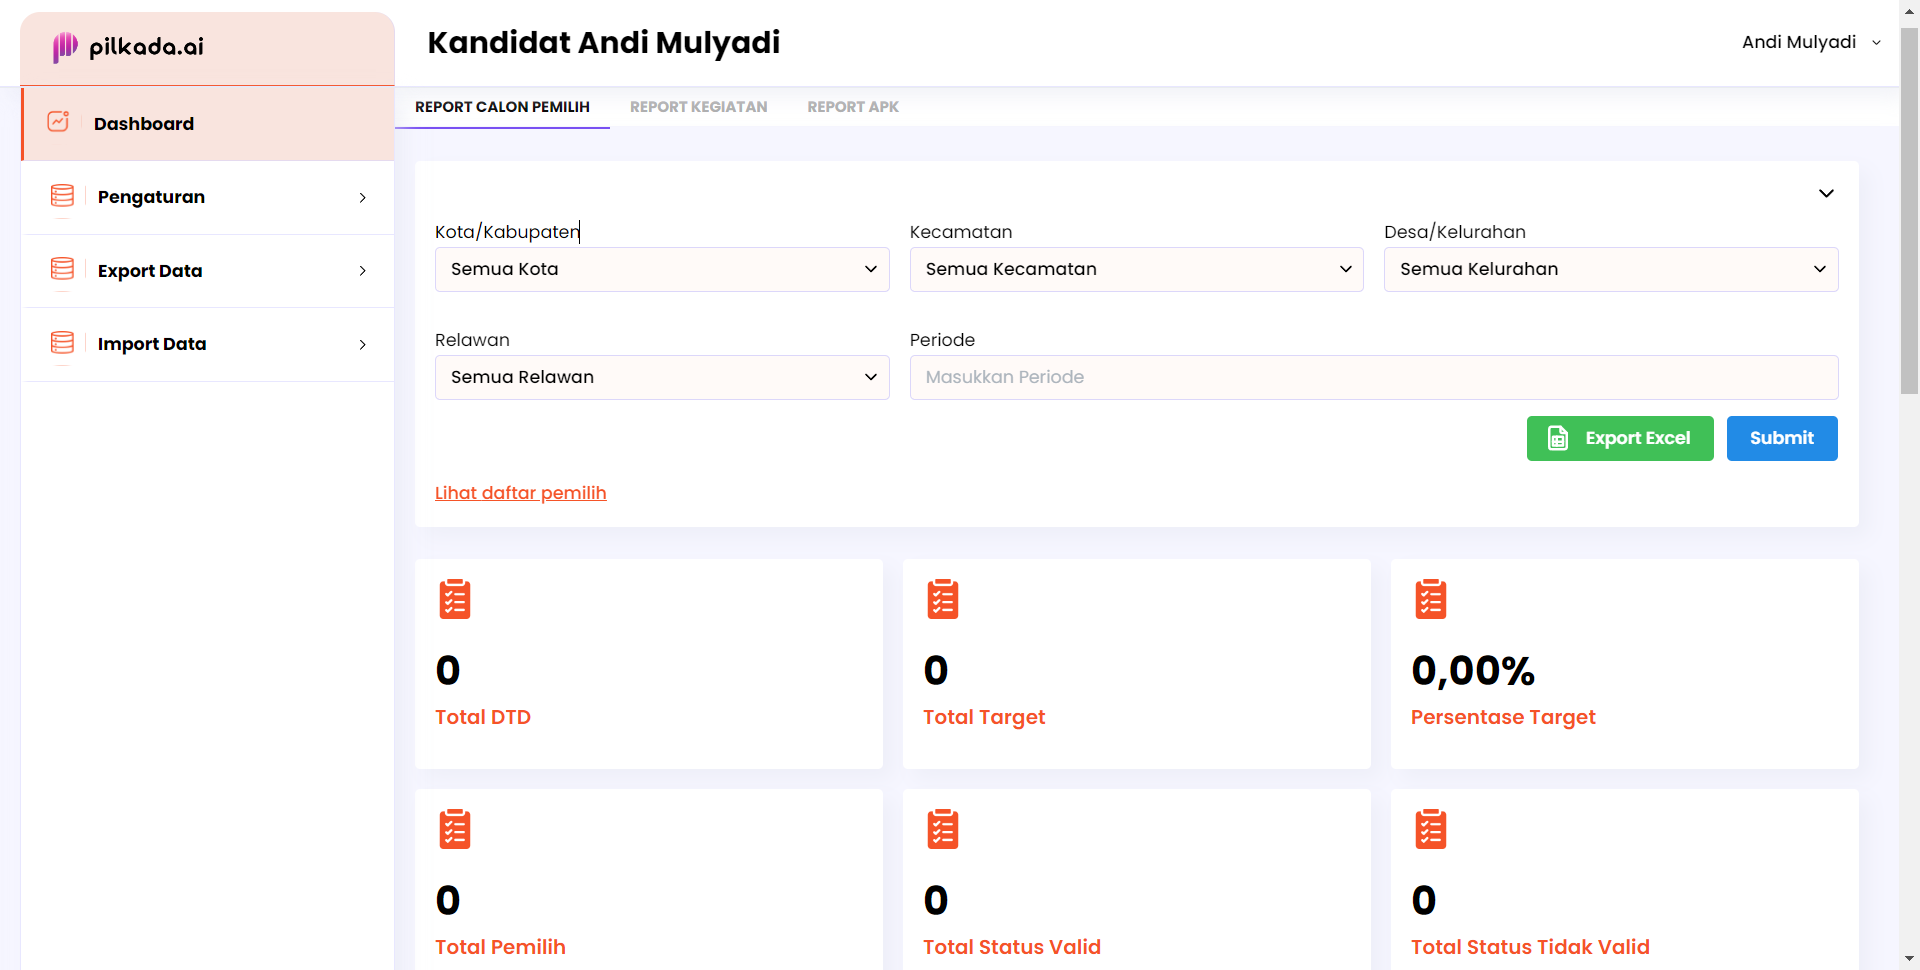Open the Lihat daftar pemilih link

coord(521,493)
